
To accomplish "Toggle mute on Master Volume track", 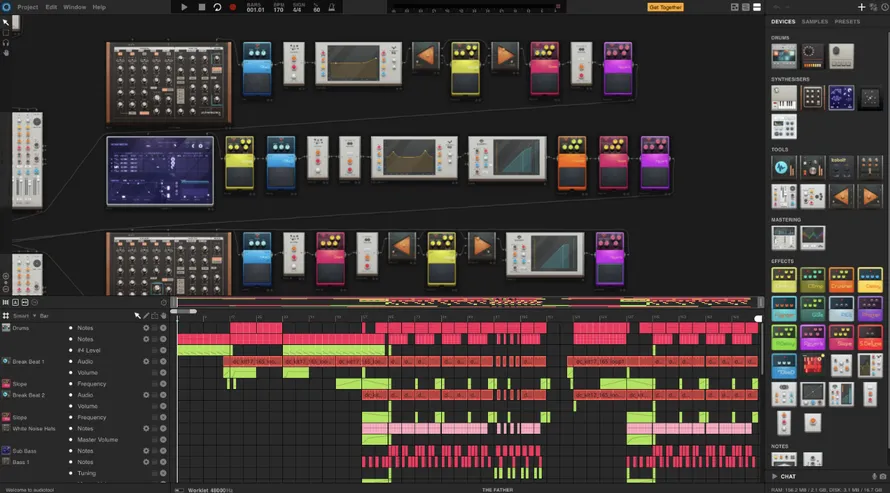I will click(163, 440).
